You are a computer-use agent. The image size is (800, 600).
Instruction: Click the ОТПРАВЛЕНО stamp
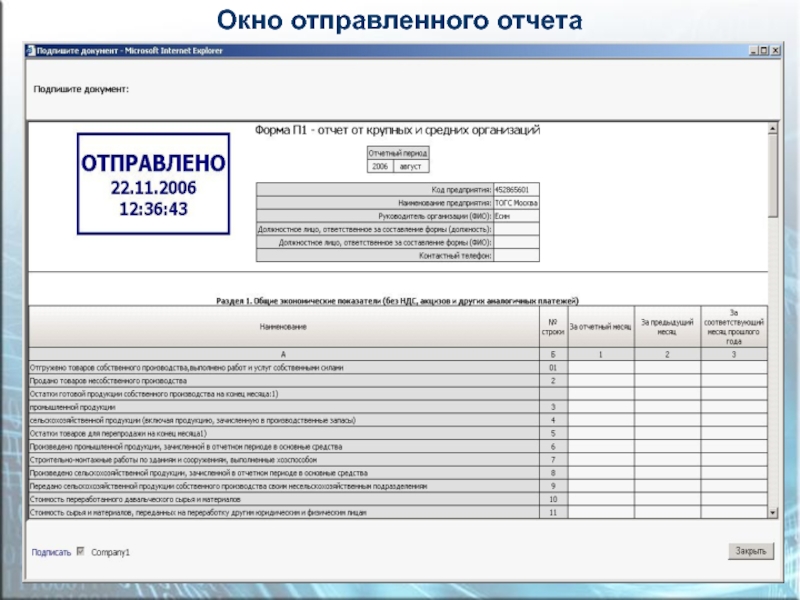pos(153,184)
